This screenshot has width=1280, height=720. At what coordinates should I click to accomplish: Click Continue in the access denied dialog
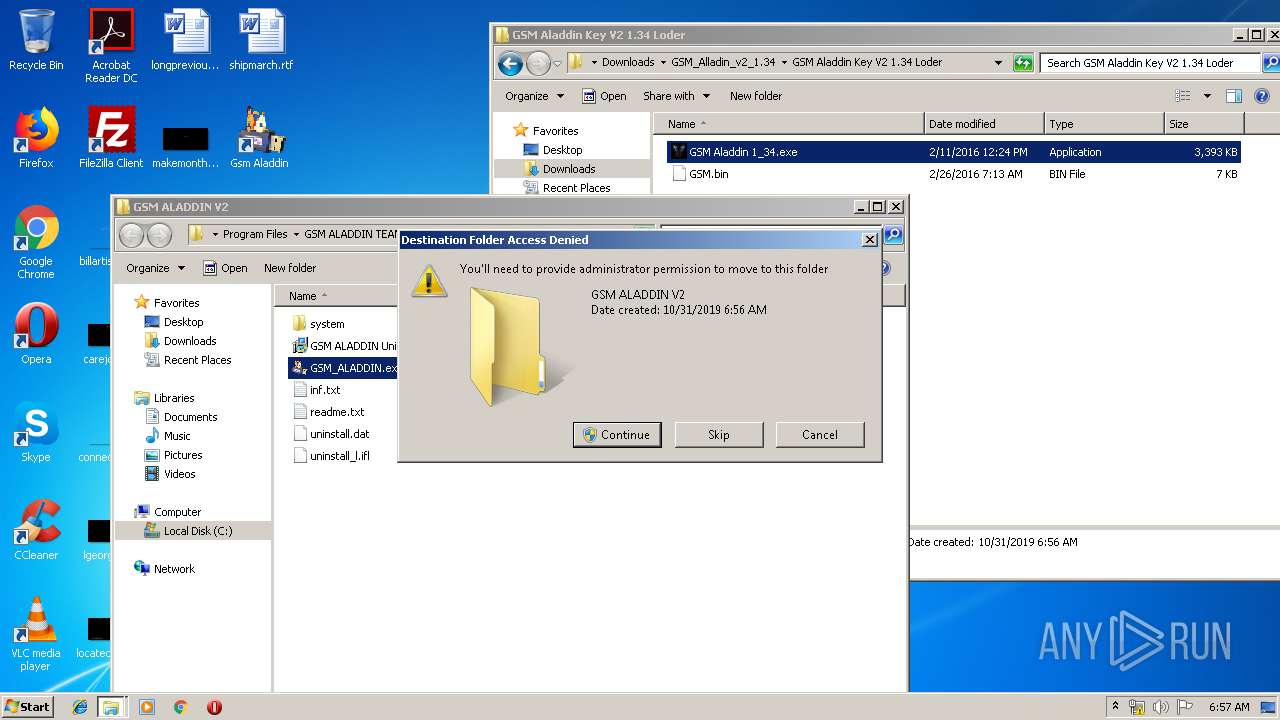coord(616,435)
